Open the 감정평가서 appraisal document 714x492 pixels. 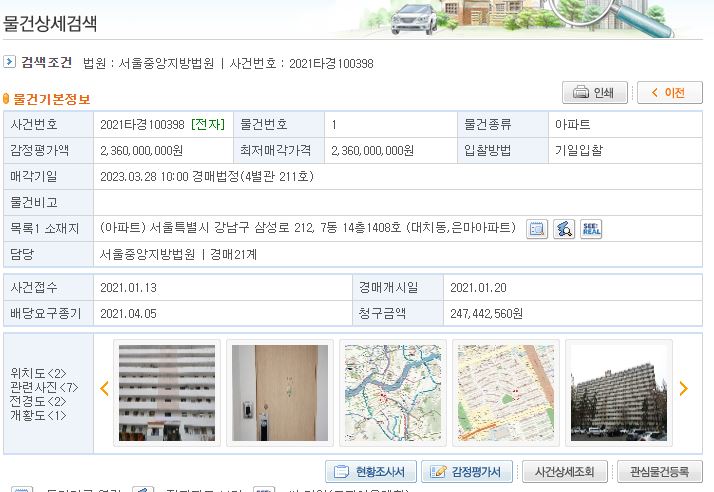pos(467,472)
